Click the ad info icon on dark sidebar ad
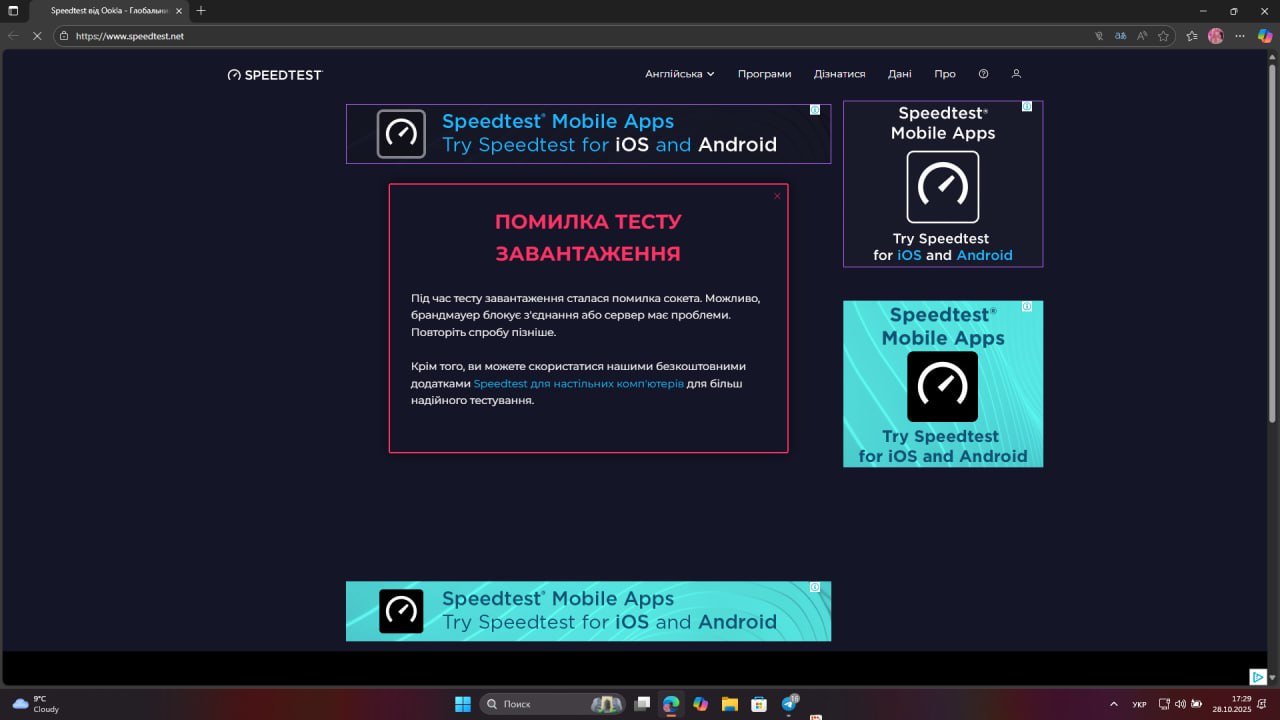 click(1027, 107)
